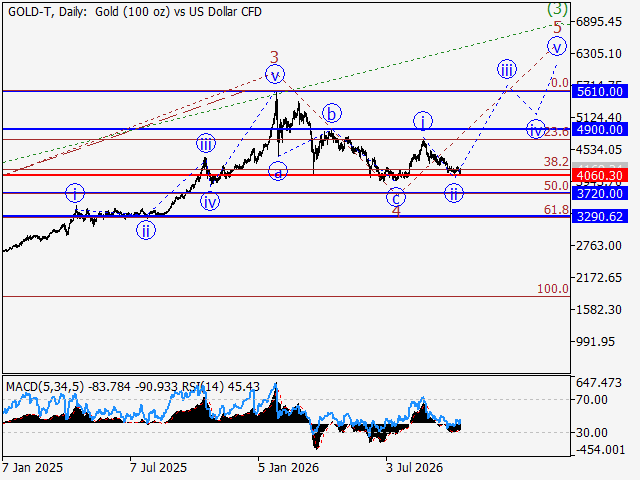Click the circled wave b label
Screen dimensions: 640x480
tap(332, 113)
